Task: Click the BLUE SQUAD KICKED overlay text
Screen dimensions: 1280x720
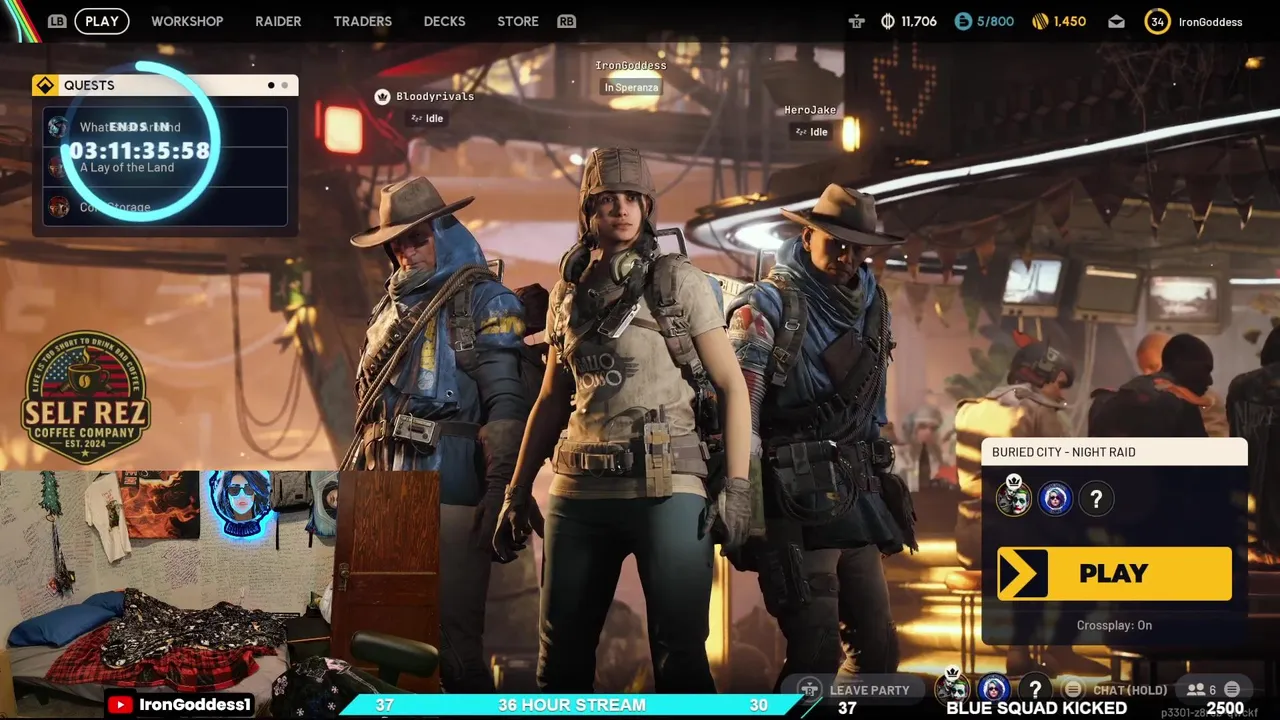Action: point(1036,708)
